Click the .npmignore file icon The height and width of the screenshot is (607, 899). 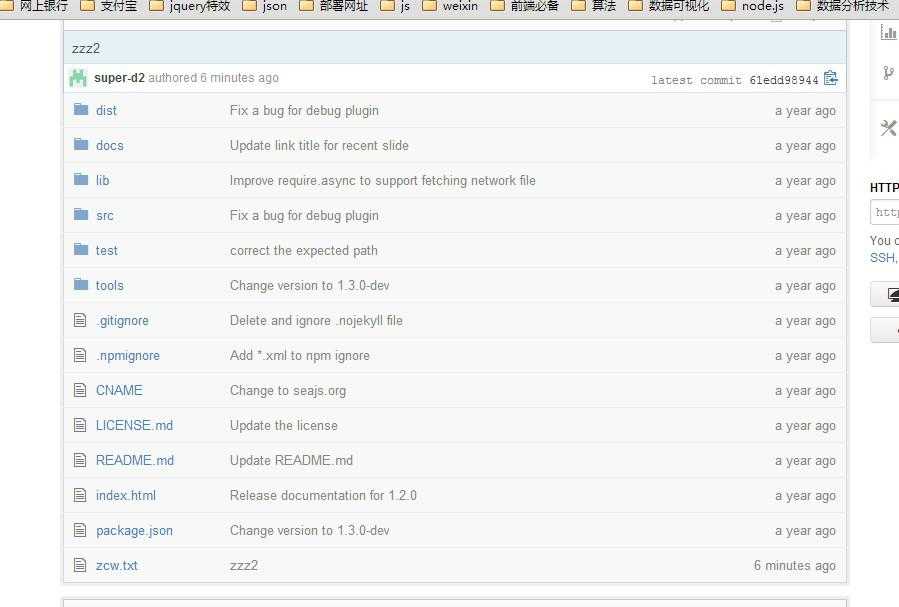[x=80, y=355]
